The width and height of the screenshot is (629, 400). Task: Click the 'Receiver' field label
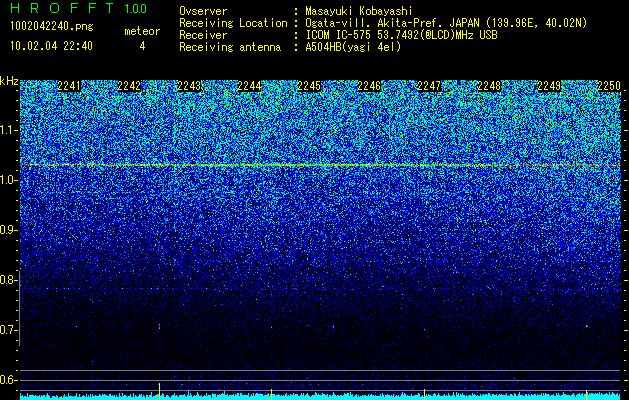203,35
